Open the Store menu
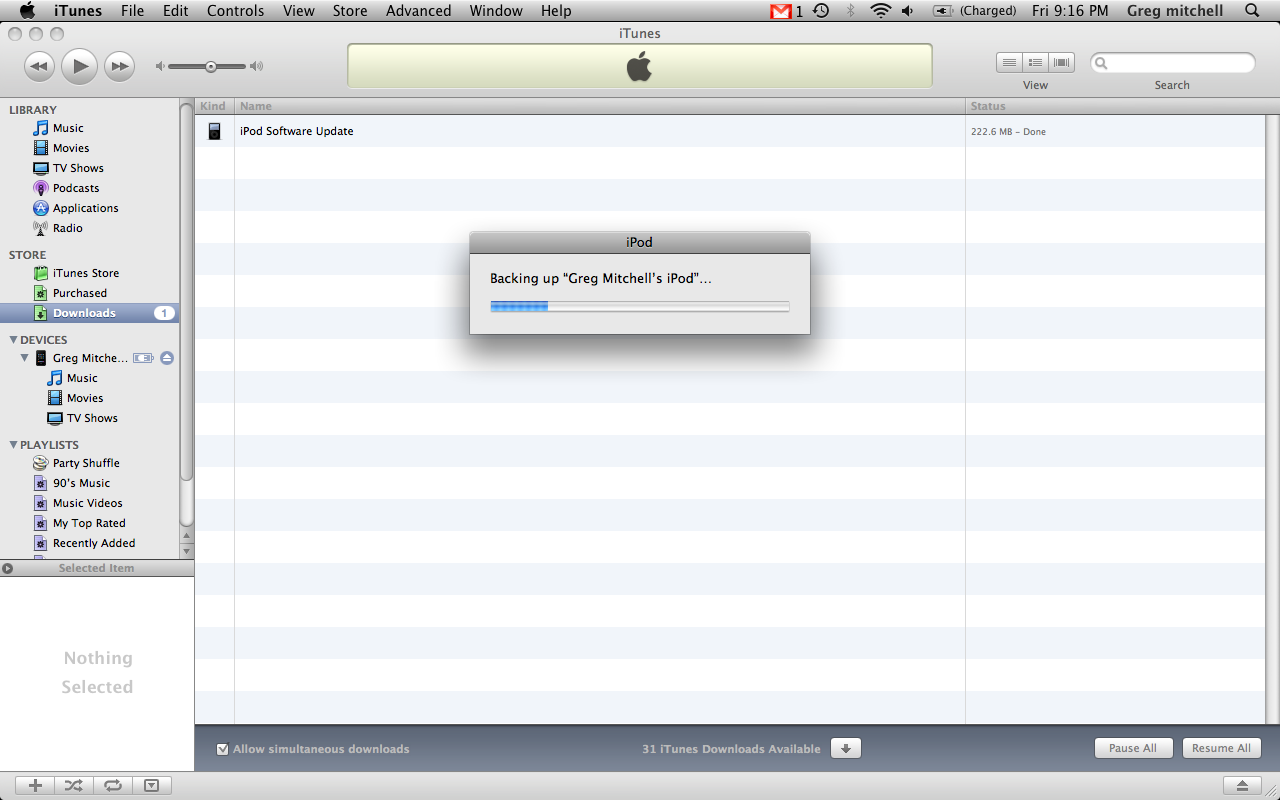This screenshot has height=800, width=1280. (350, 11)
